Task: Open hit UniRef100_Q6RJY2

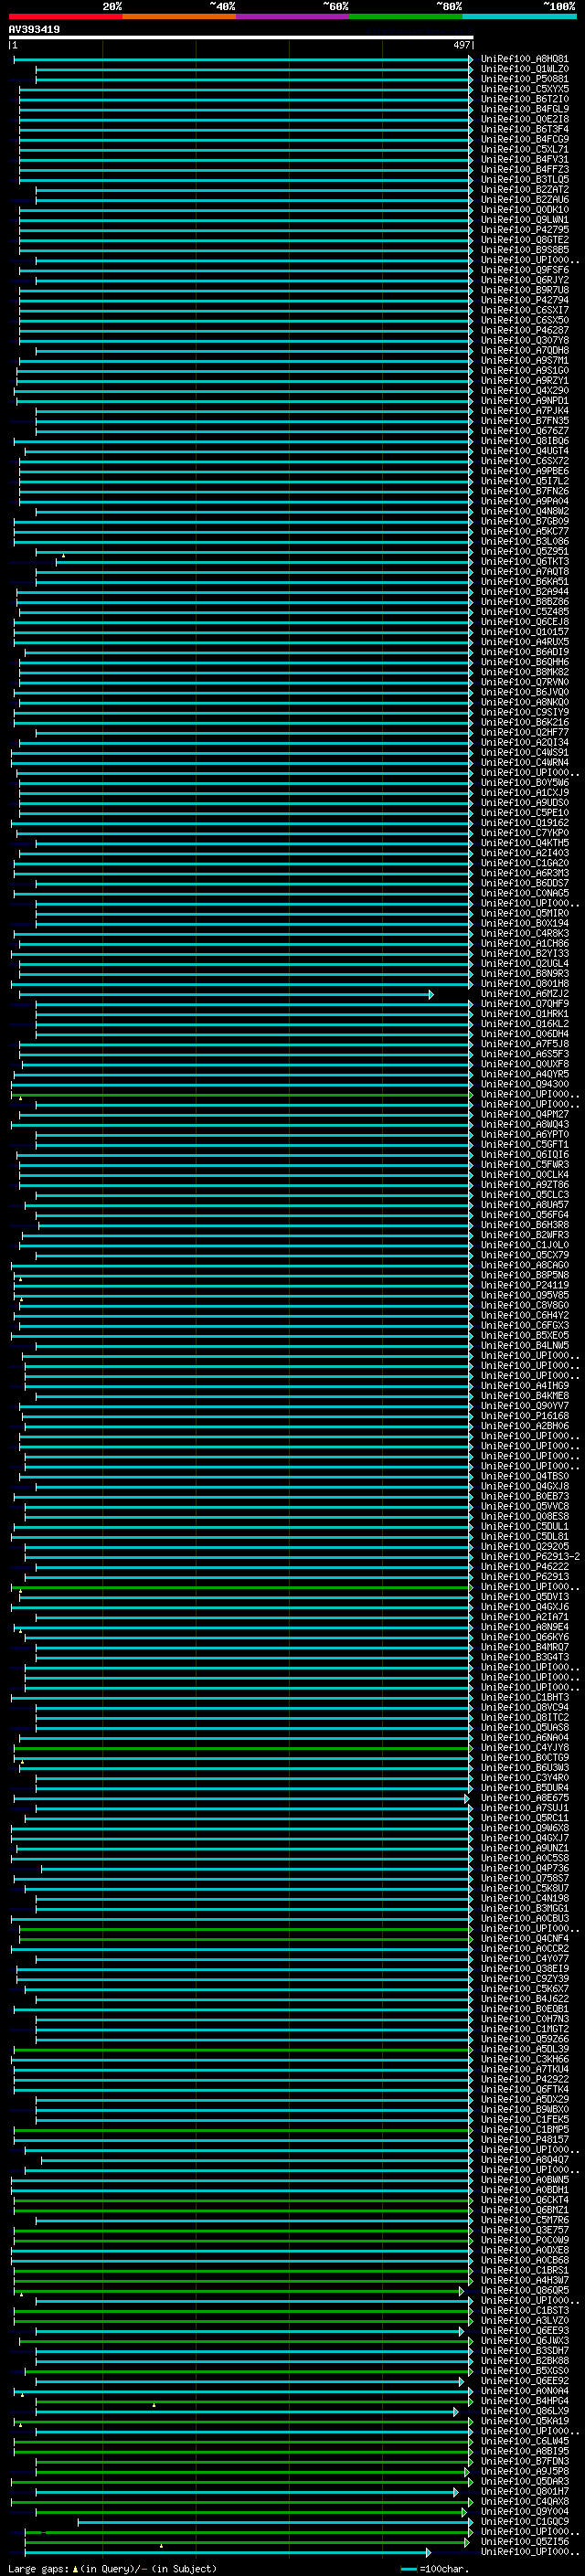Action: (x=524, y=280)
